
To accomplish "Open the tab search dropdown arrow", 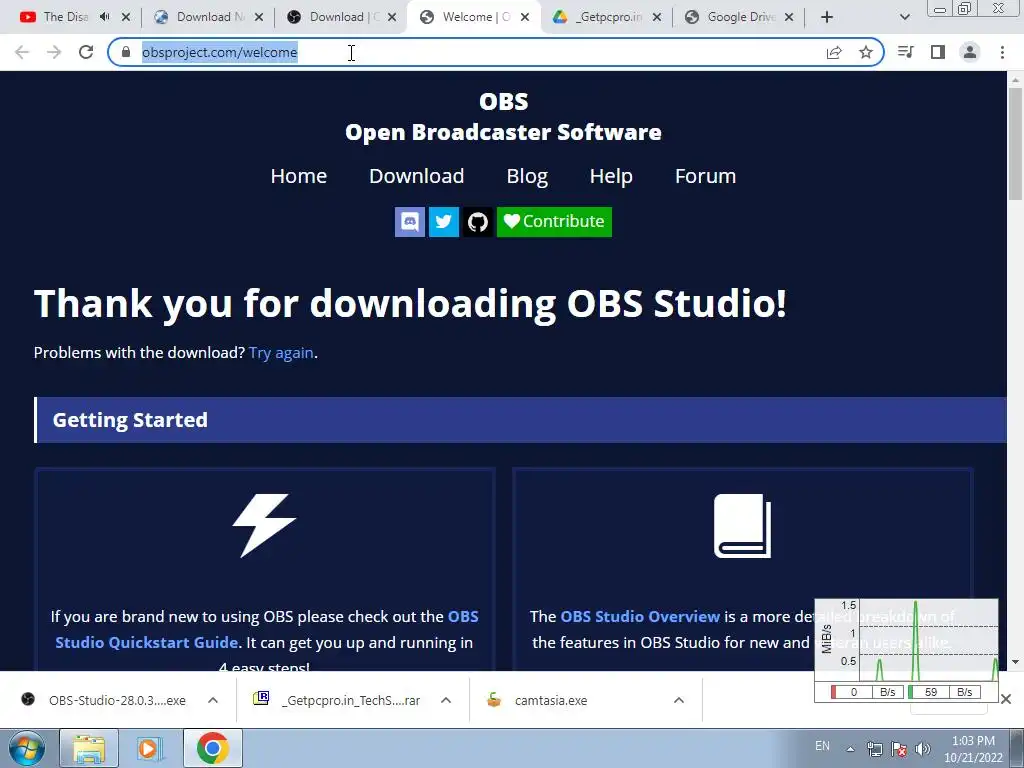I will (x=904, y=17).
